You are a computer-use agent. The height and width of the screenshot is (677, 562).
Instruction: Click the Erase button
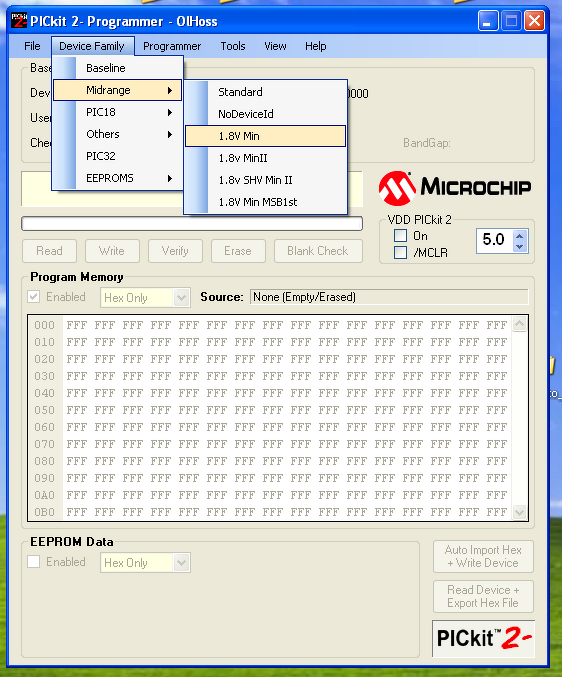coord(238,251)
